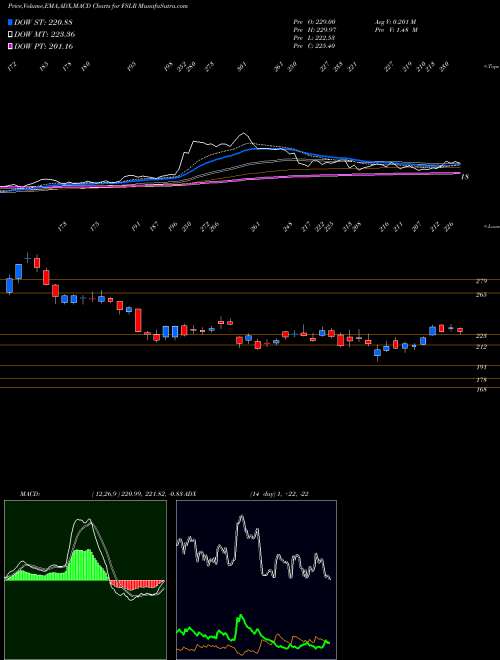Click the tall red candle falling to 225

point(138,320)
